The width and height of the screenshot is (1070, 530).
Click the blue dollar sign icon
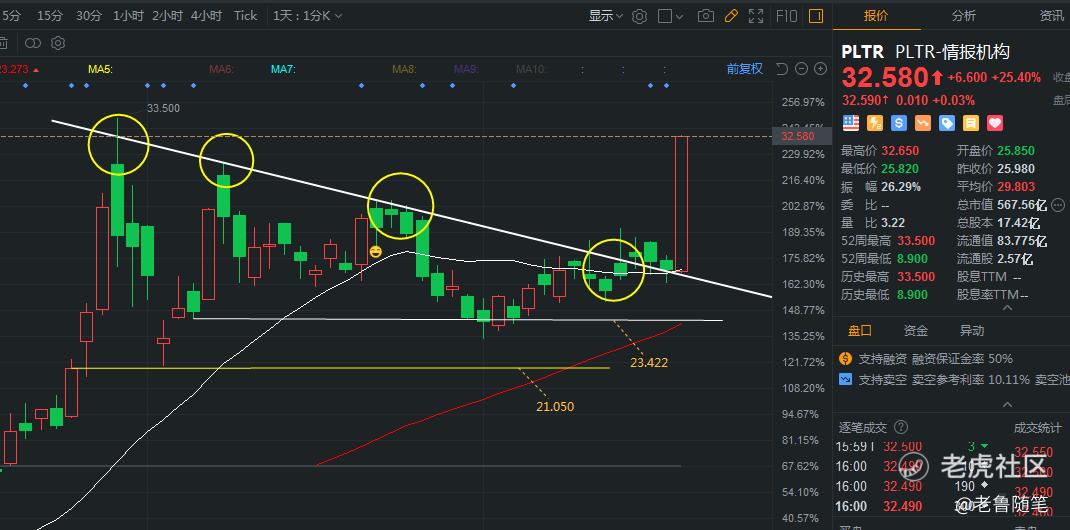pos(899,123)
